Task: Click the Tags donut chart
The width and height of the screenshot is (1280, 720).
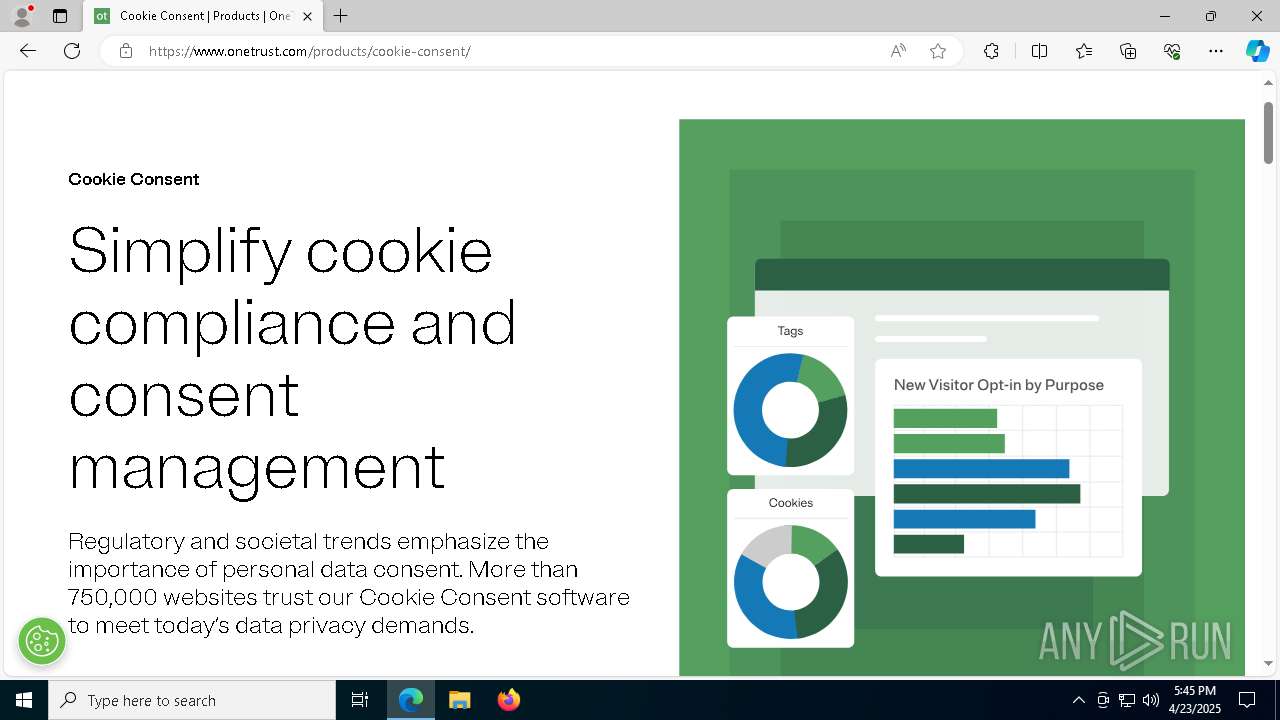Action: (x=790, y=410)
